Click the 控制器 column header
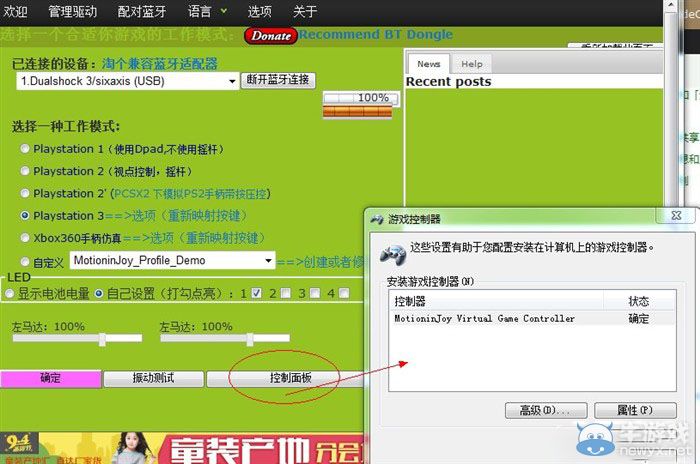Viewport: 700px width, 464px height. coord(496,301)
